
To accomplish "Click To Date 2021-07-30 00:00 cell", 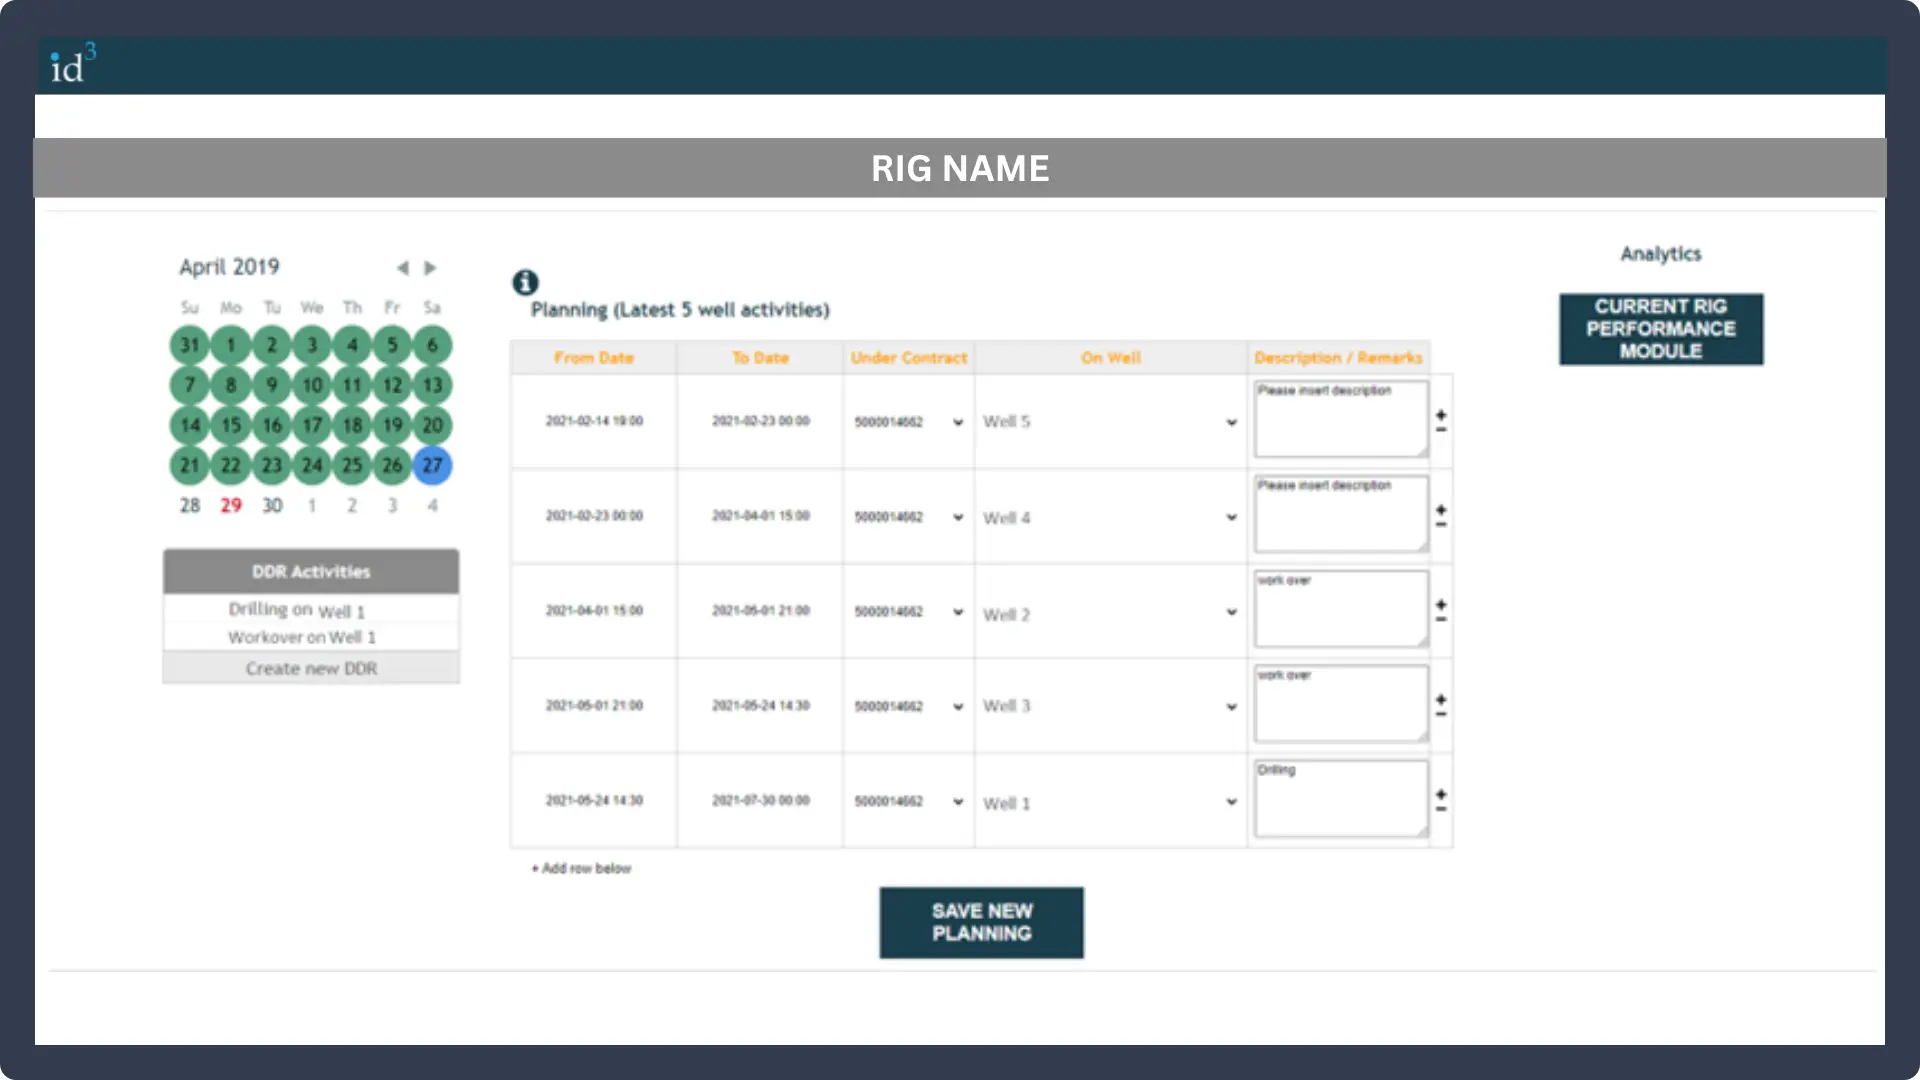I will [760, 800].
